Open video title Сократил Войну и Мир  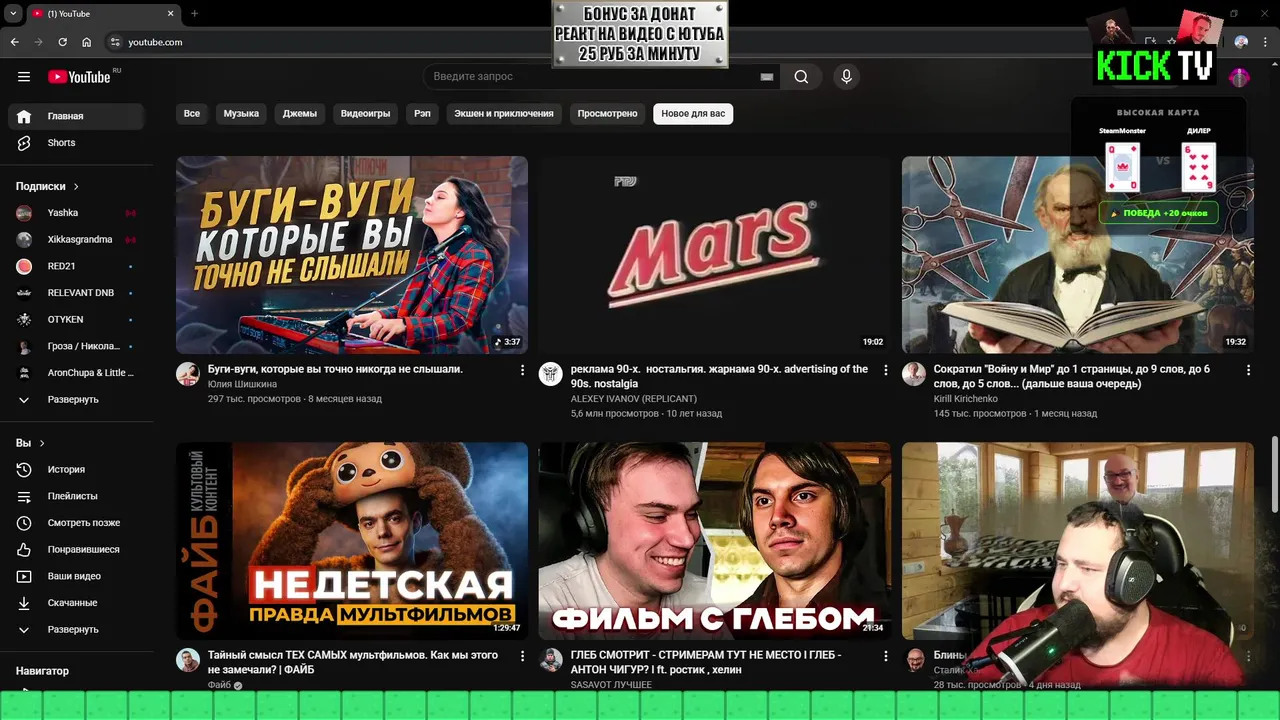pyautogui.click(x=1072, y=376)
